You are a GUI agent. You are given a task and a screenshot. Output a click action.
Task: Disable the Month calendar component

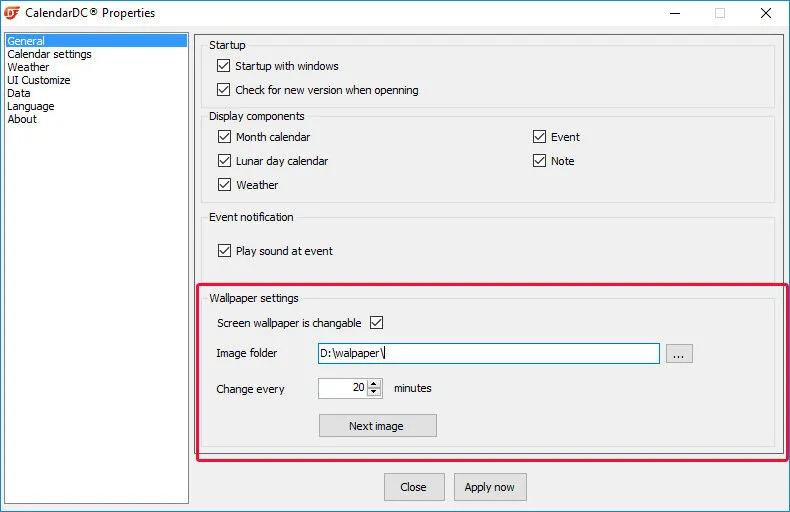pyautogui.click(x=225, y=137)
